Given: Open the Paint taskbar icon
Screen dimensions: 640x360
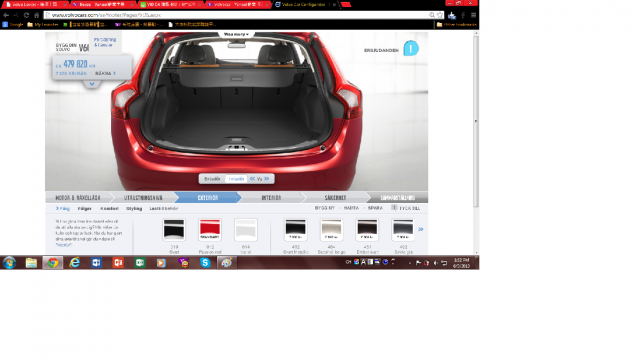Looking at the screenshot, I should 227,262.
